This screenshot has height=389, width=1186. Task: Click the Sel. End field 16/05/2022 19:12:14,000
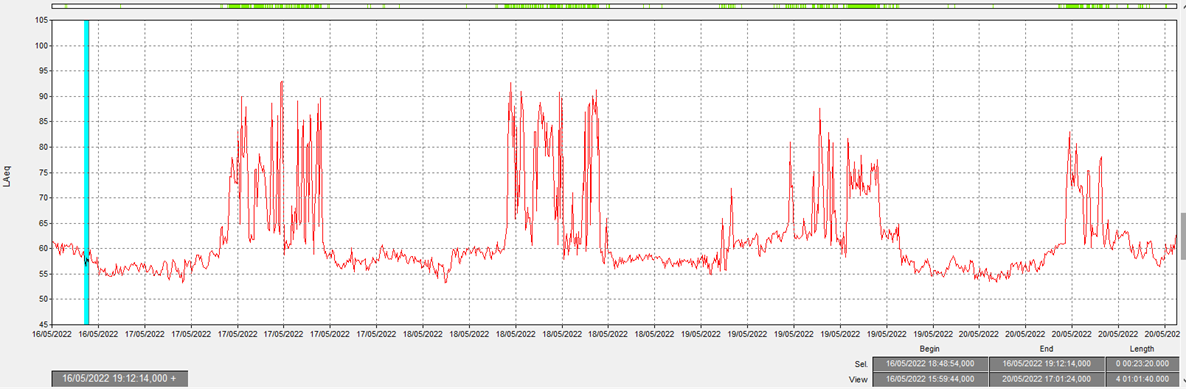click(1046, 363)
